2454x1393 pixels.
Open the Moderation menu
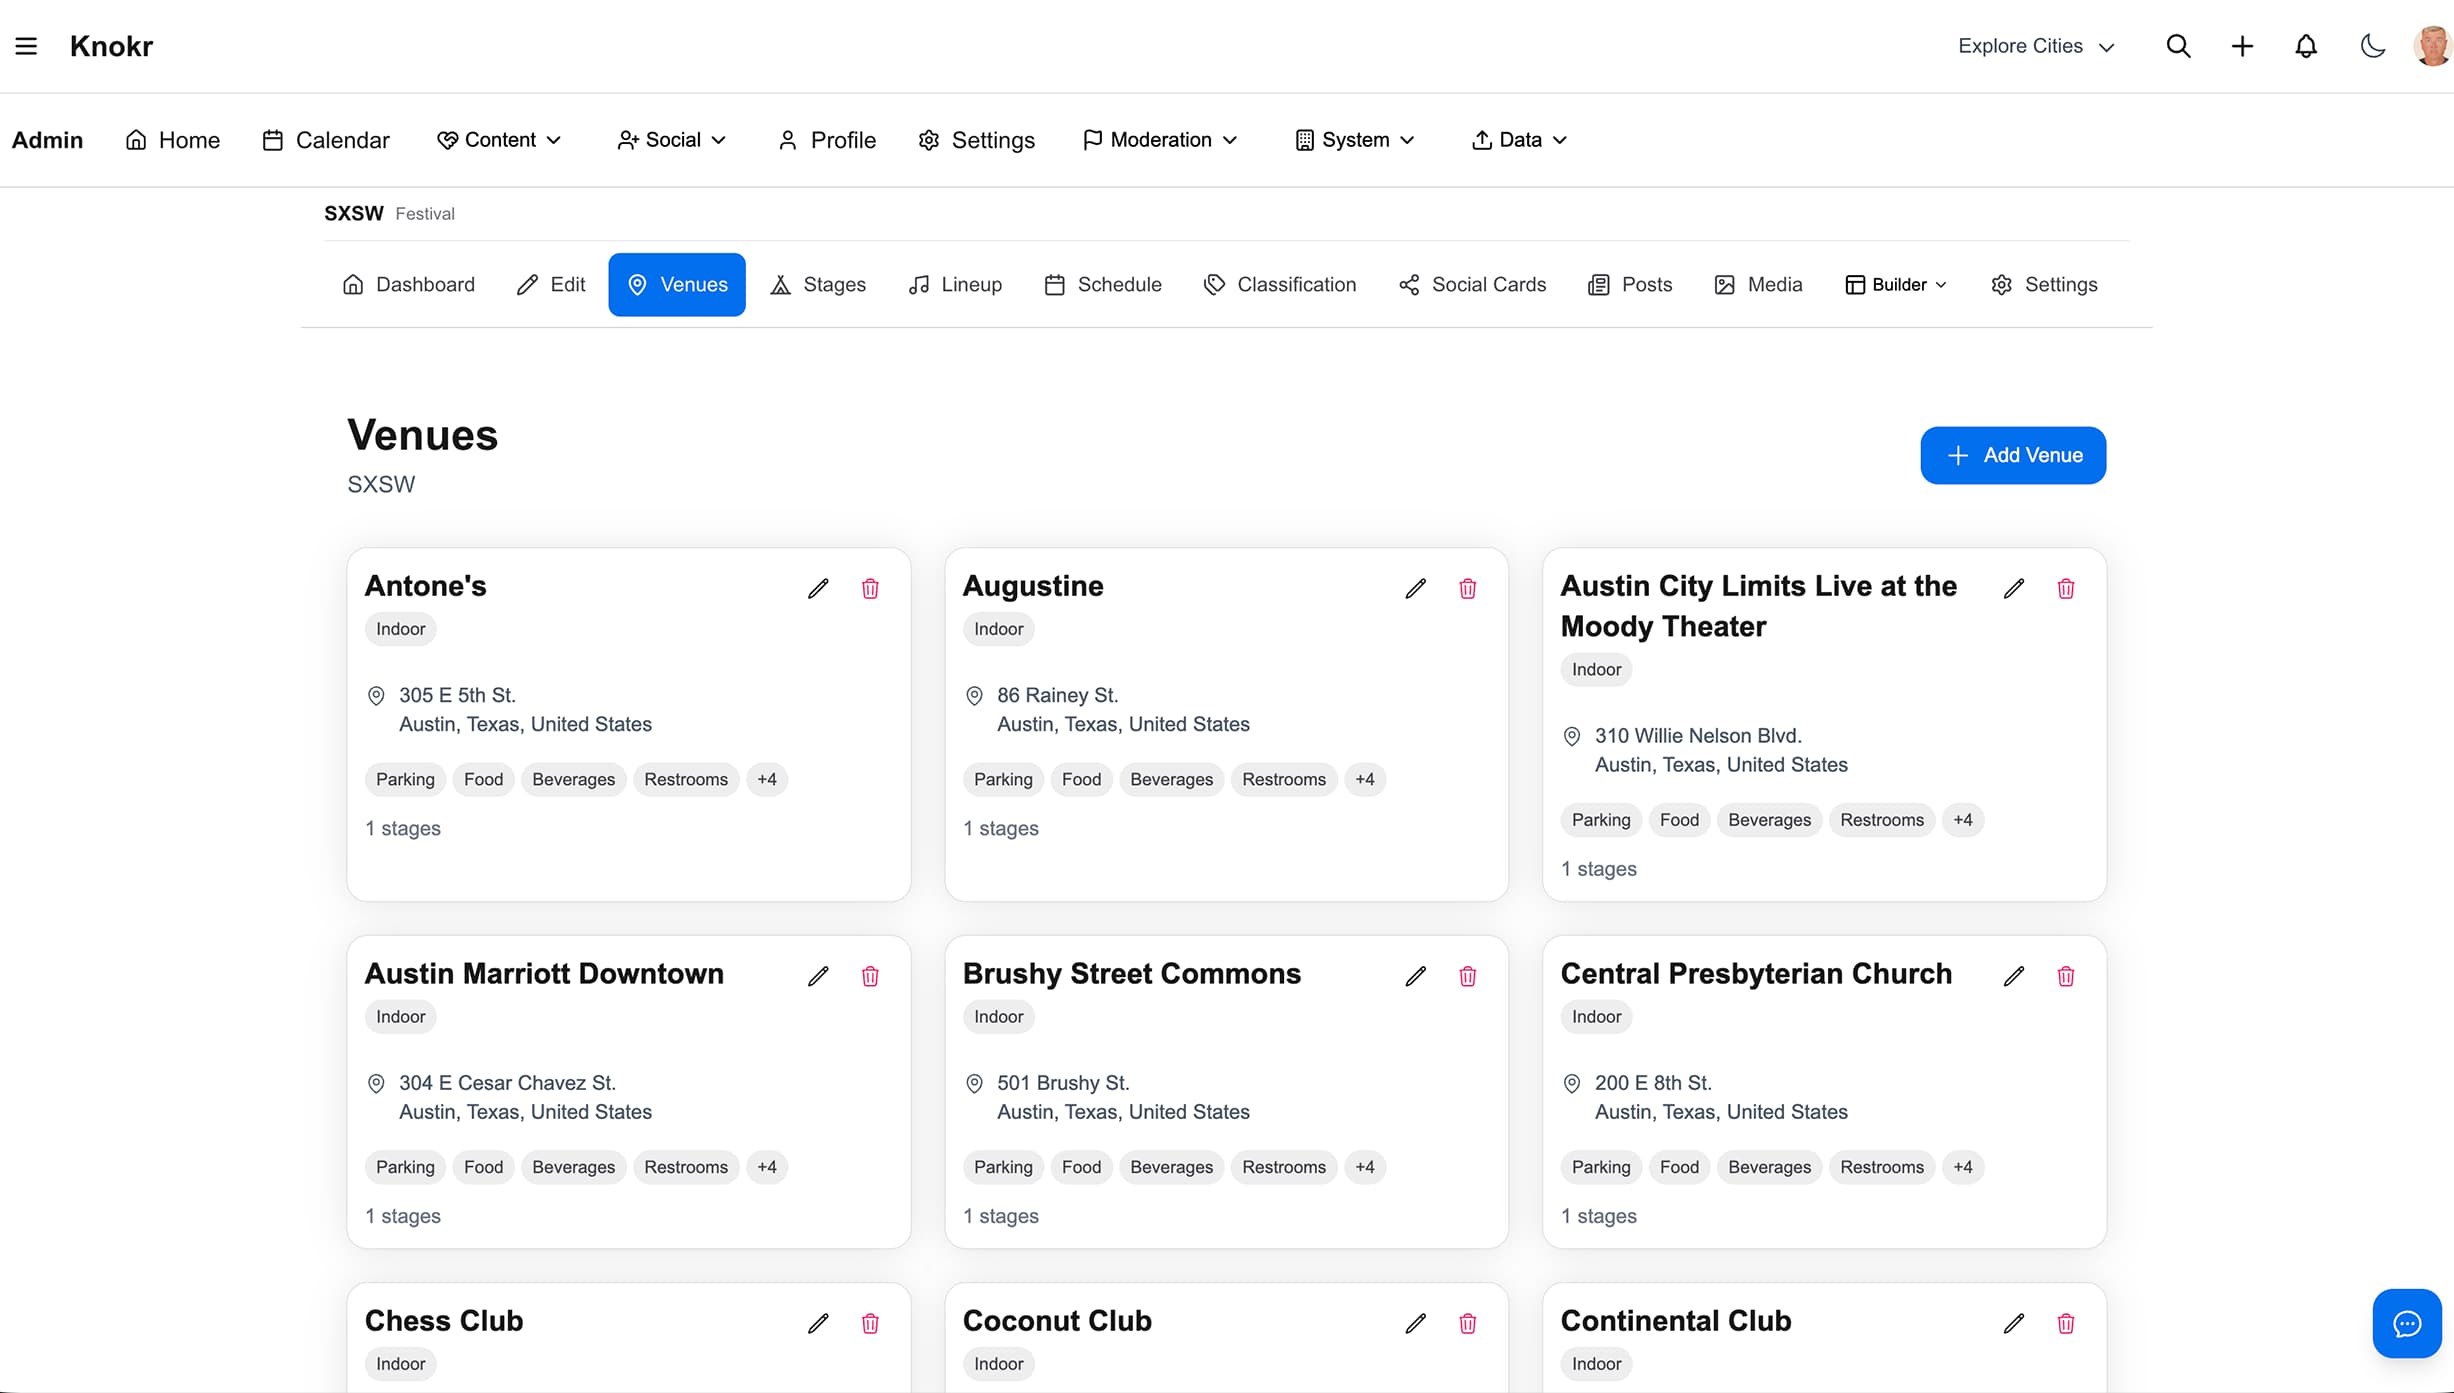[x=1159, y=140]
